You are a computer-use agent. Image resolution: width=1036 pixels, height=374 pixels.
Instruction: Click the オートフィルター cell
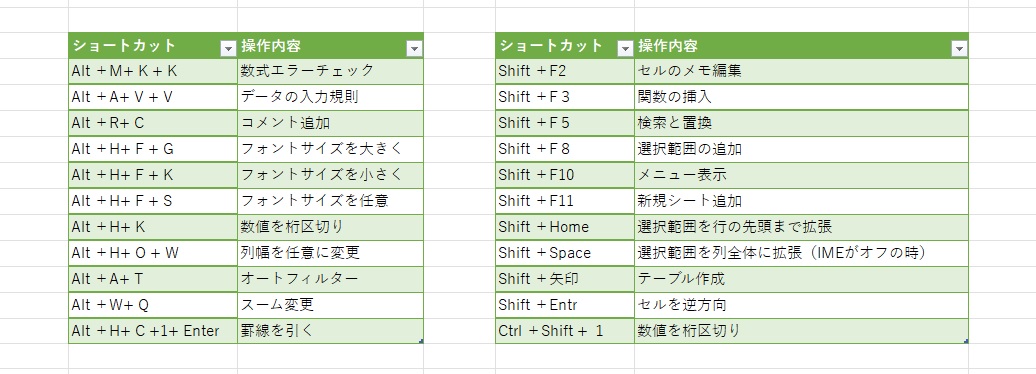coord(330,279)
